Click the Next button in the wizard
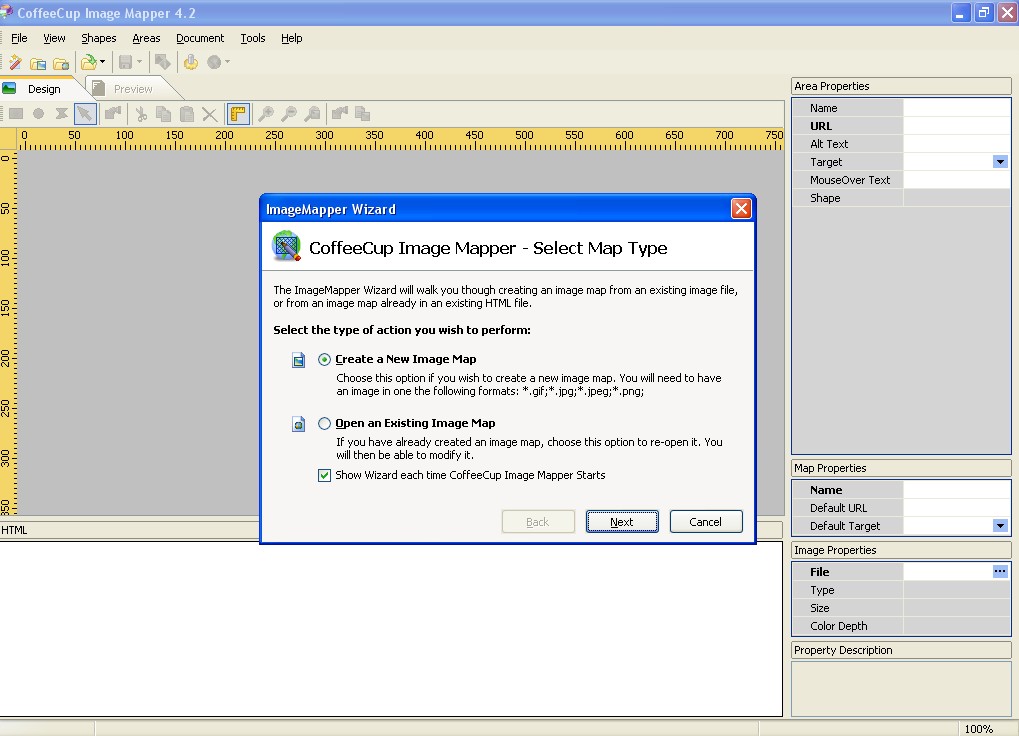 point(622,522)
